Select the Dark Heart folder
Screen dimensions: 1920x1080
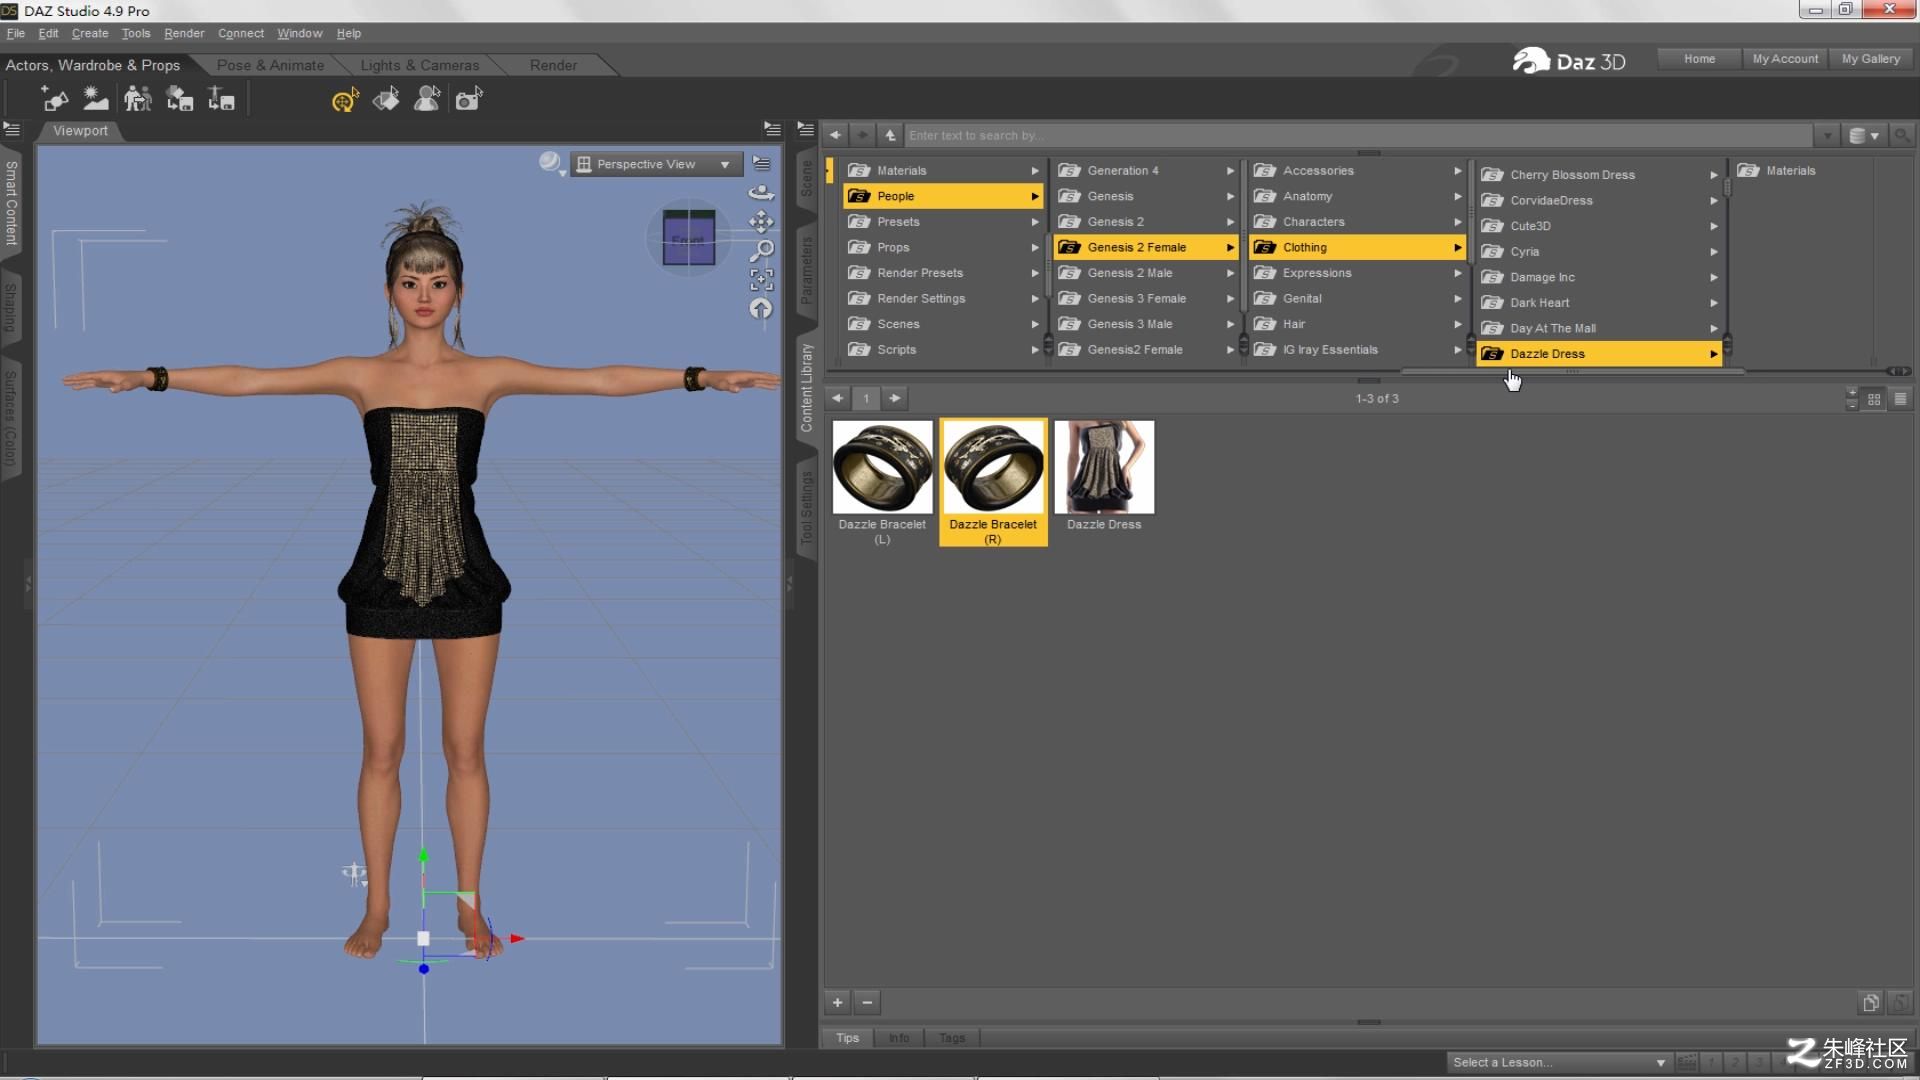point(1598,303)
